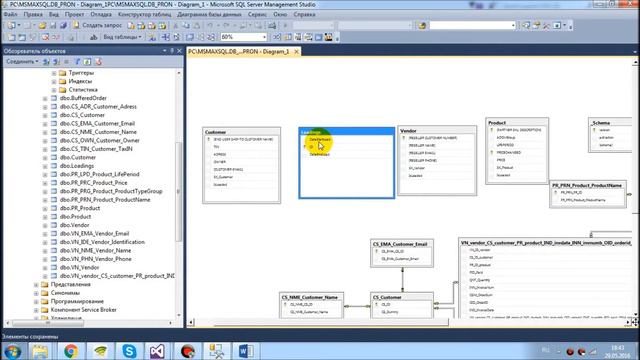The width and height of the screenshot is (640, 360).
Task: Open Visual Studio from the taskbar
Action: (x=157, y=351)
